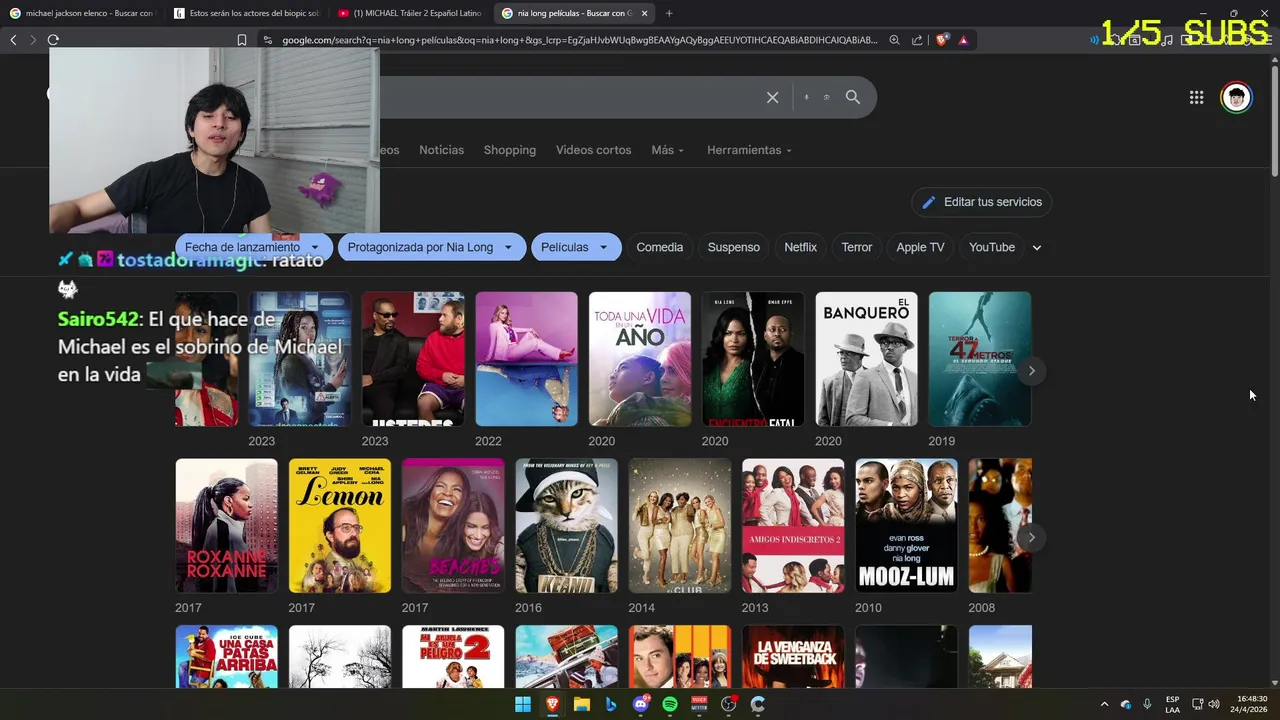
Task: Toggle the Netflix filter chip
Action: click(x=800, y=247)
